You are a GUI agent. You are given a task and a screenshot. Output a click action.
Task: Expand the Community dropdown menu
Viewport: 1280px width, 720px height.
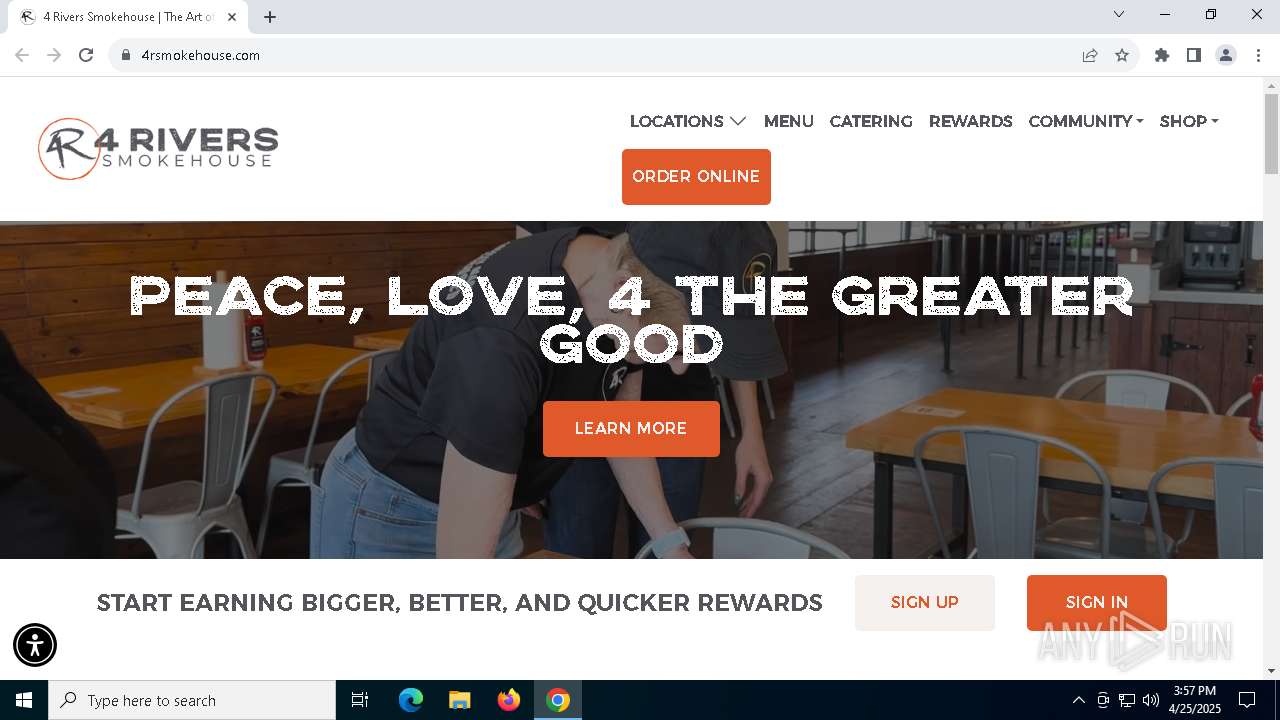click(1086, 121)
